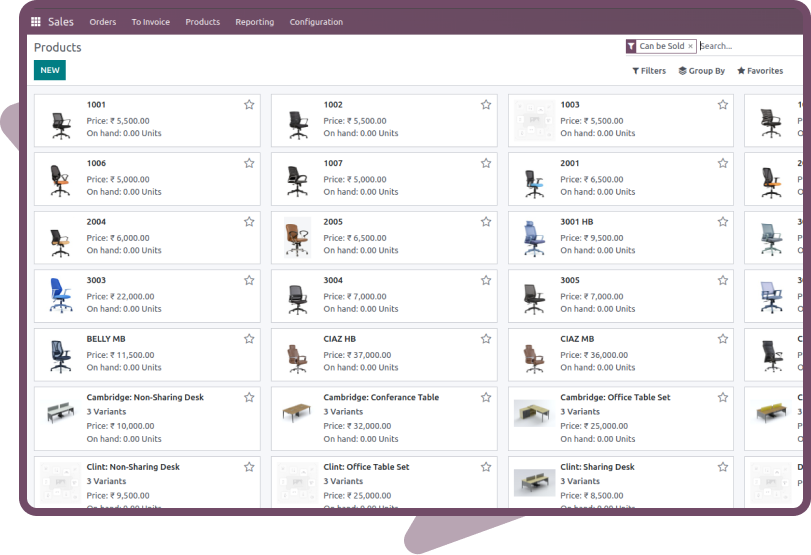Open the Orders menu
The height and width of the screenshot is (555, 811).
point(102,22)
